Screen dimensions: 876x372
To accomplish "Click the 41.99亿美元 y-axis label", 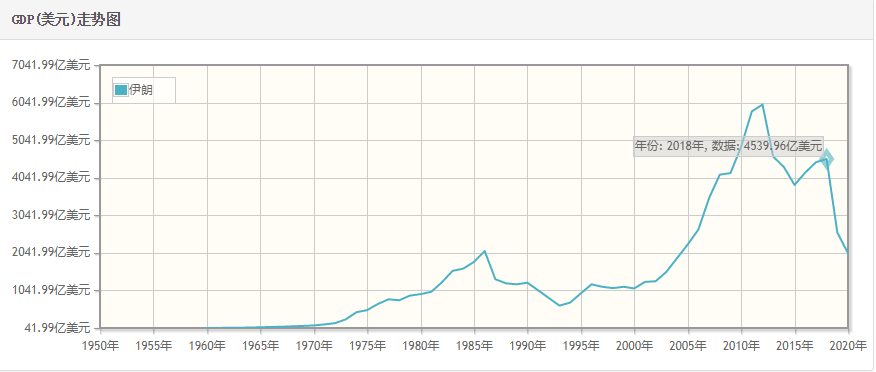I will click(56, 327).
